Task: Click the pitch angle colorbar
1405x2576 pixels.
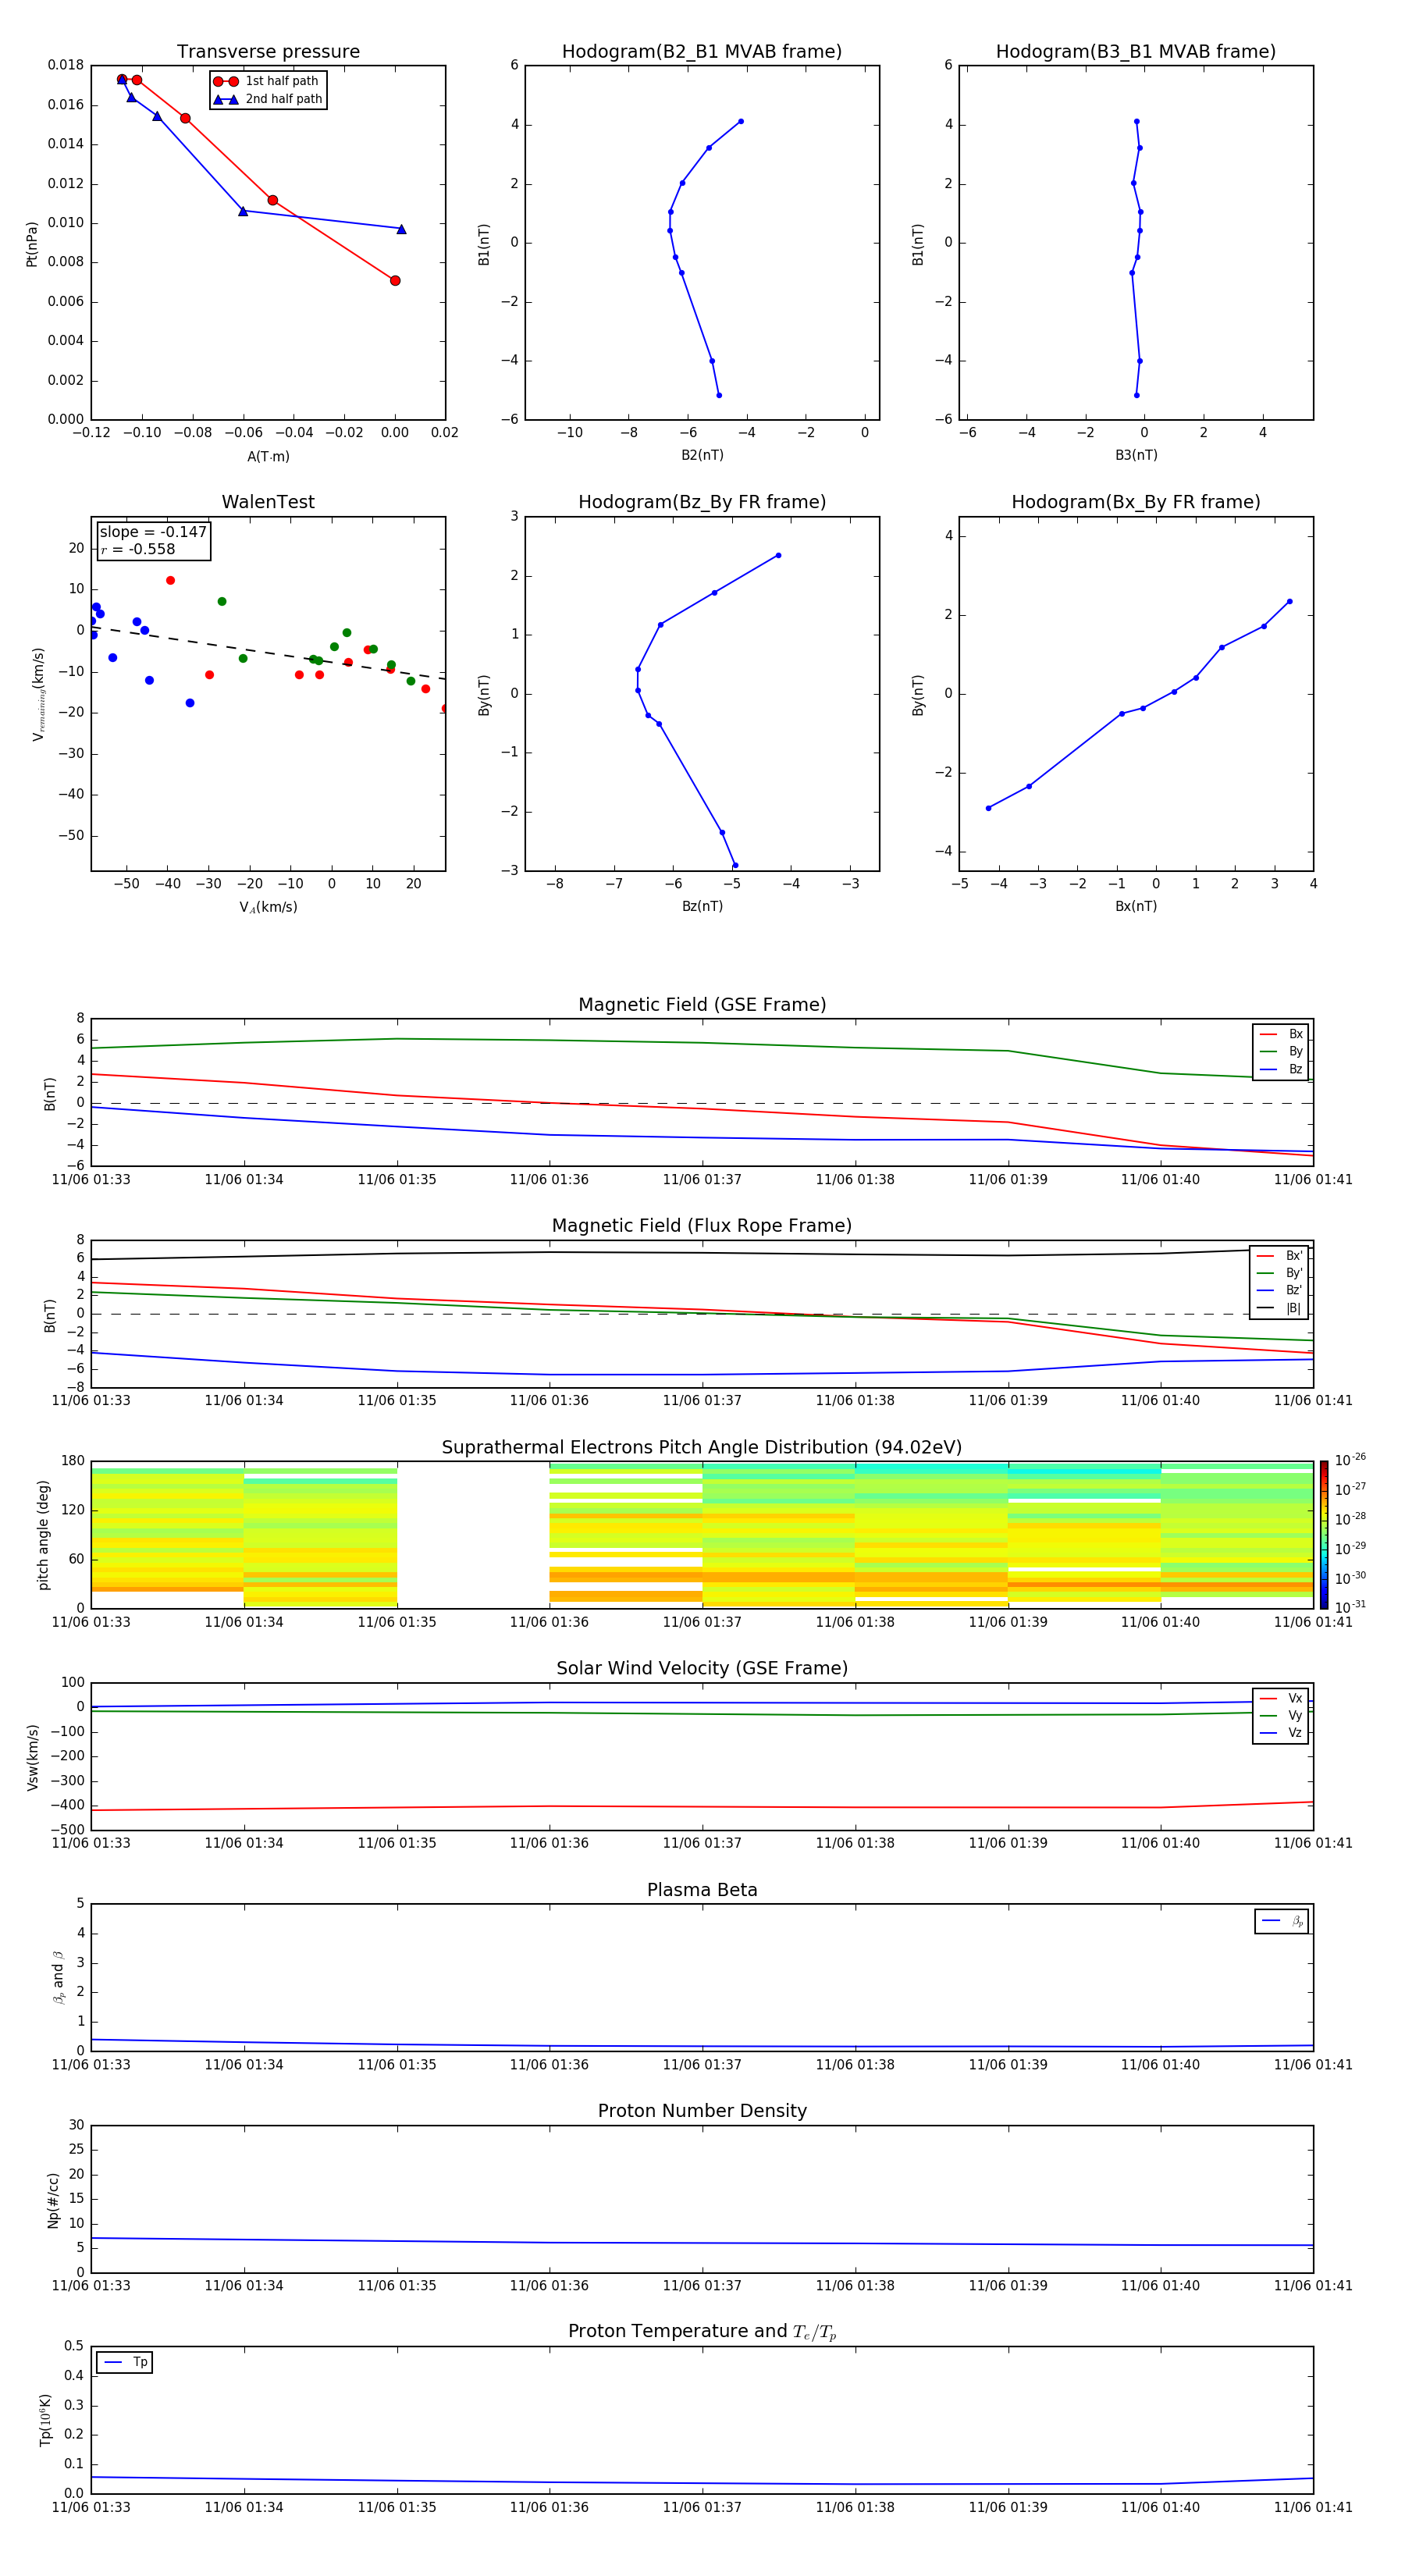Action: click(1324, 1535)
